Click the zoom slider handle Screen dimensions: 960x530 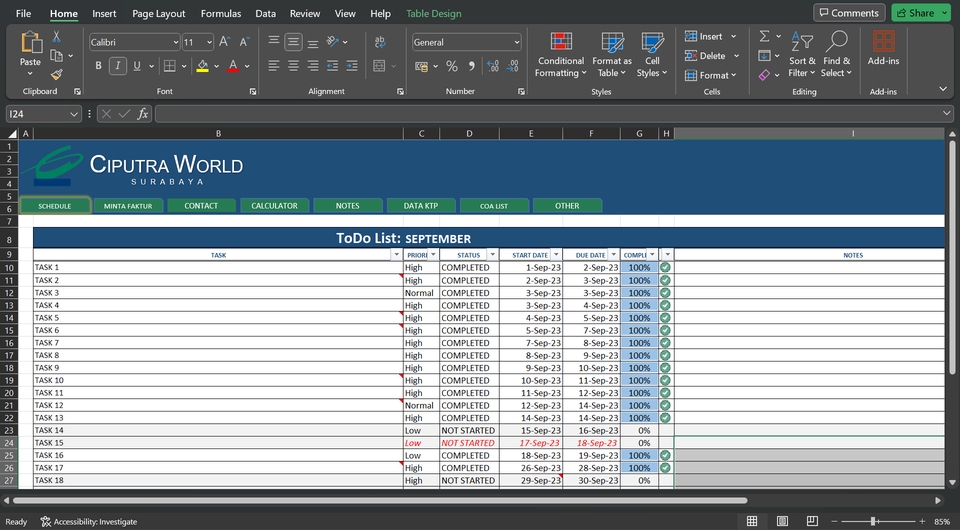874,521
